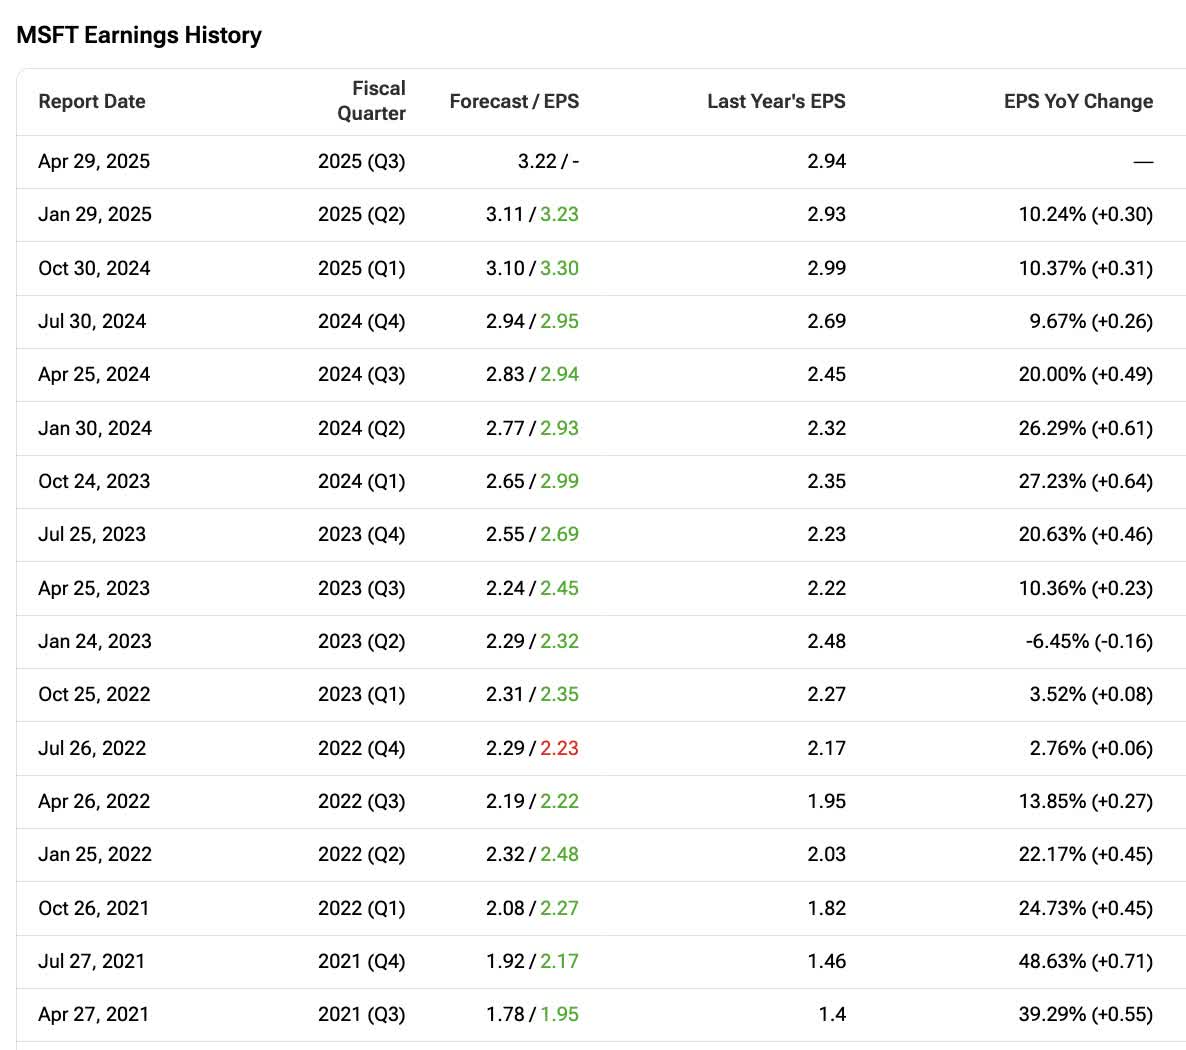Click the Oct 24, 2023 report date

94,481
